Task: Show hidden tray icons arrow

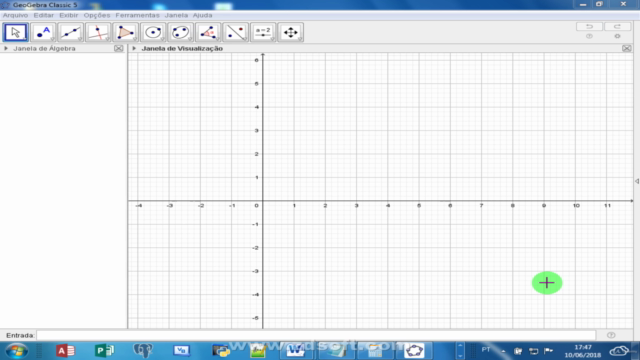Action: pyautogui.click(x=503, y=351)
